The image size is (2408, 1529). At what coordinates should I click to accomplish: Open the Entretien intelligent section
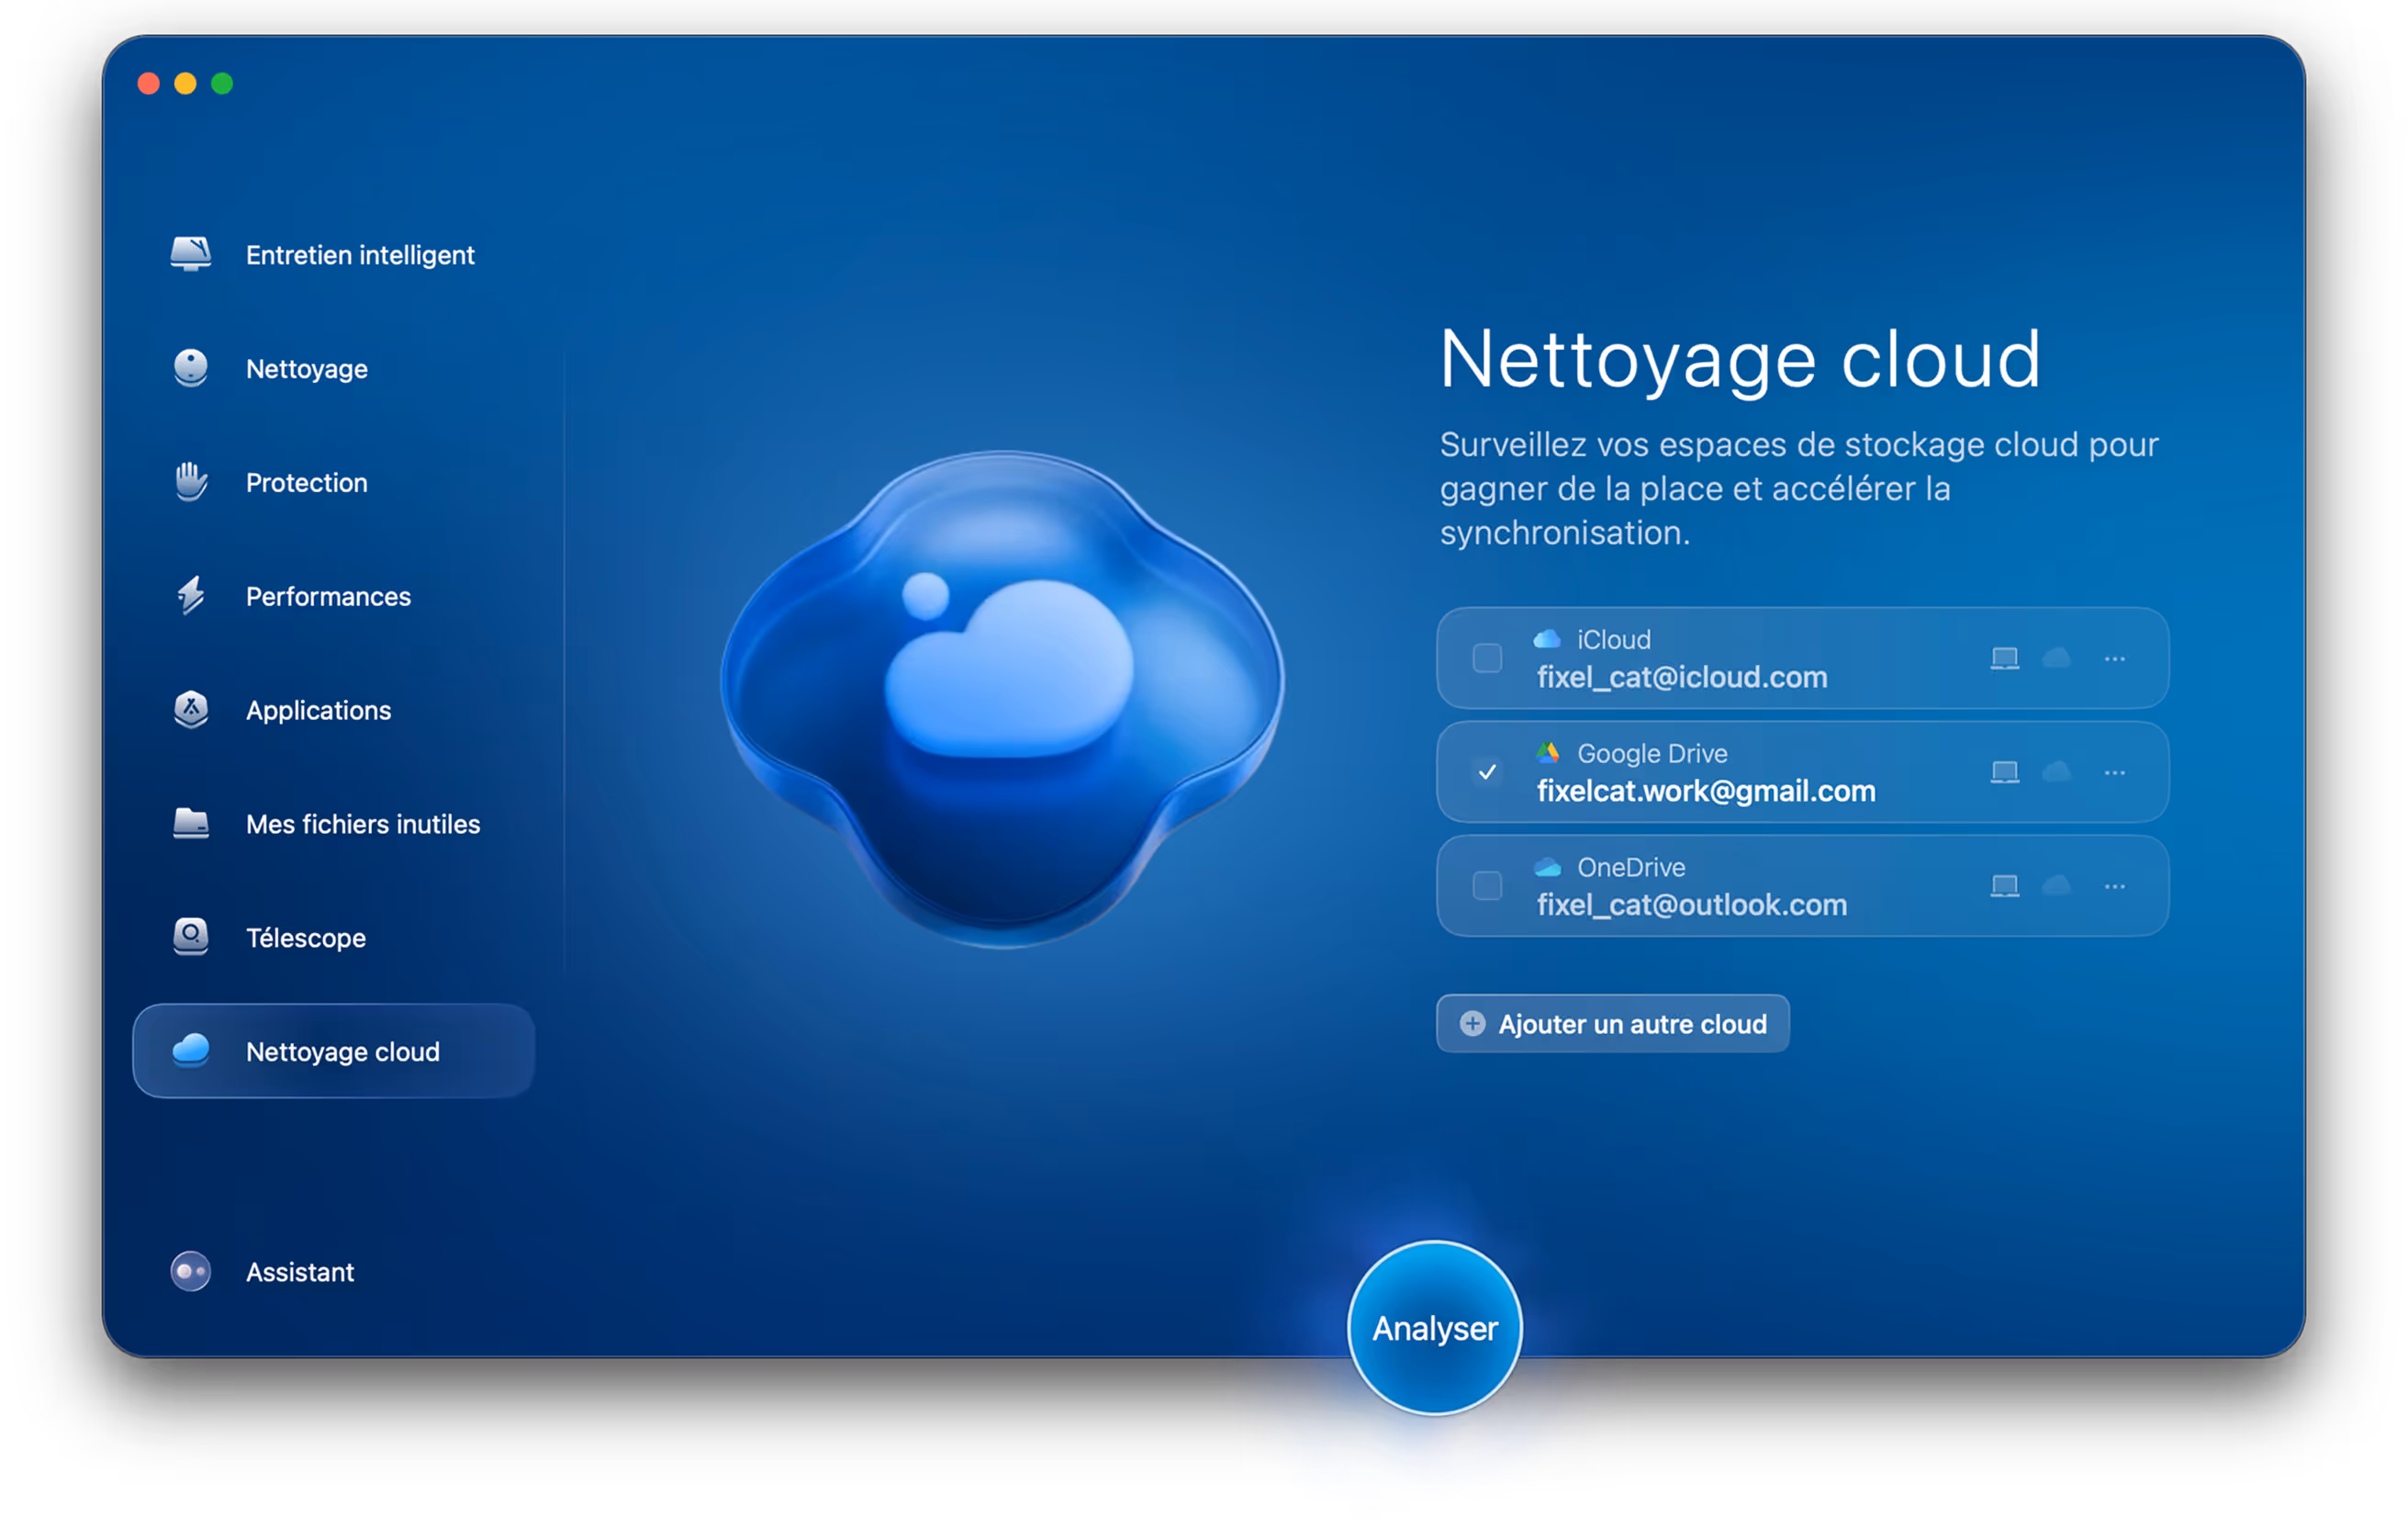coord(333,254)
